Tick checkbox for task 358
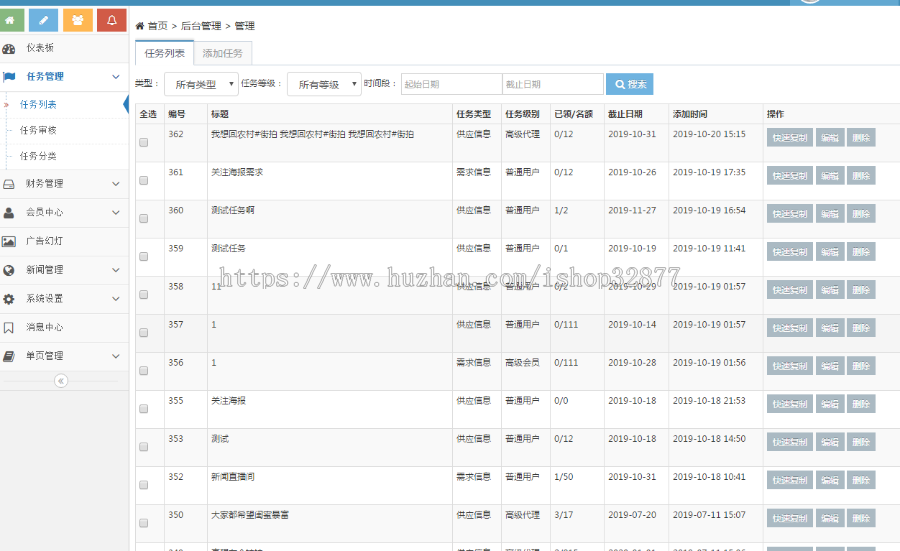This screenshot has width=900, height=551. point(143,294)
